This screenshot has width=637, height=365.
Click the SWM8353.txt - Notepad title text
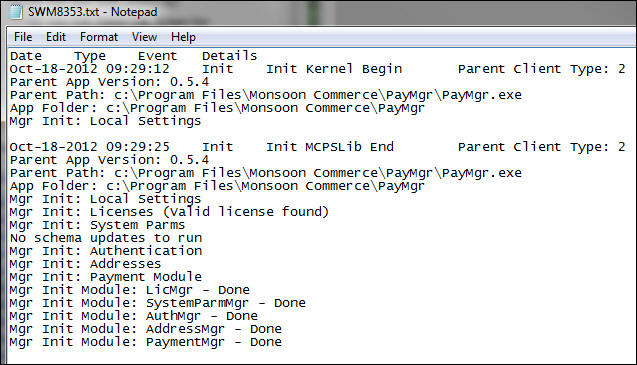pyautogui.click(x=93, y=12)
